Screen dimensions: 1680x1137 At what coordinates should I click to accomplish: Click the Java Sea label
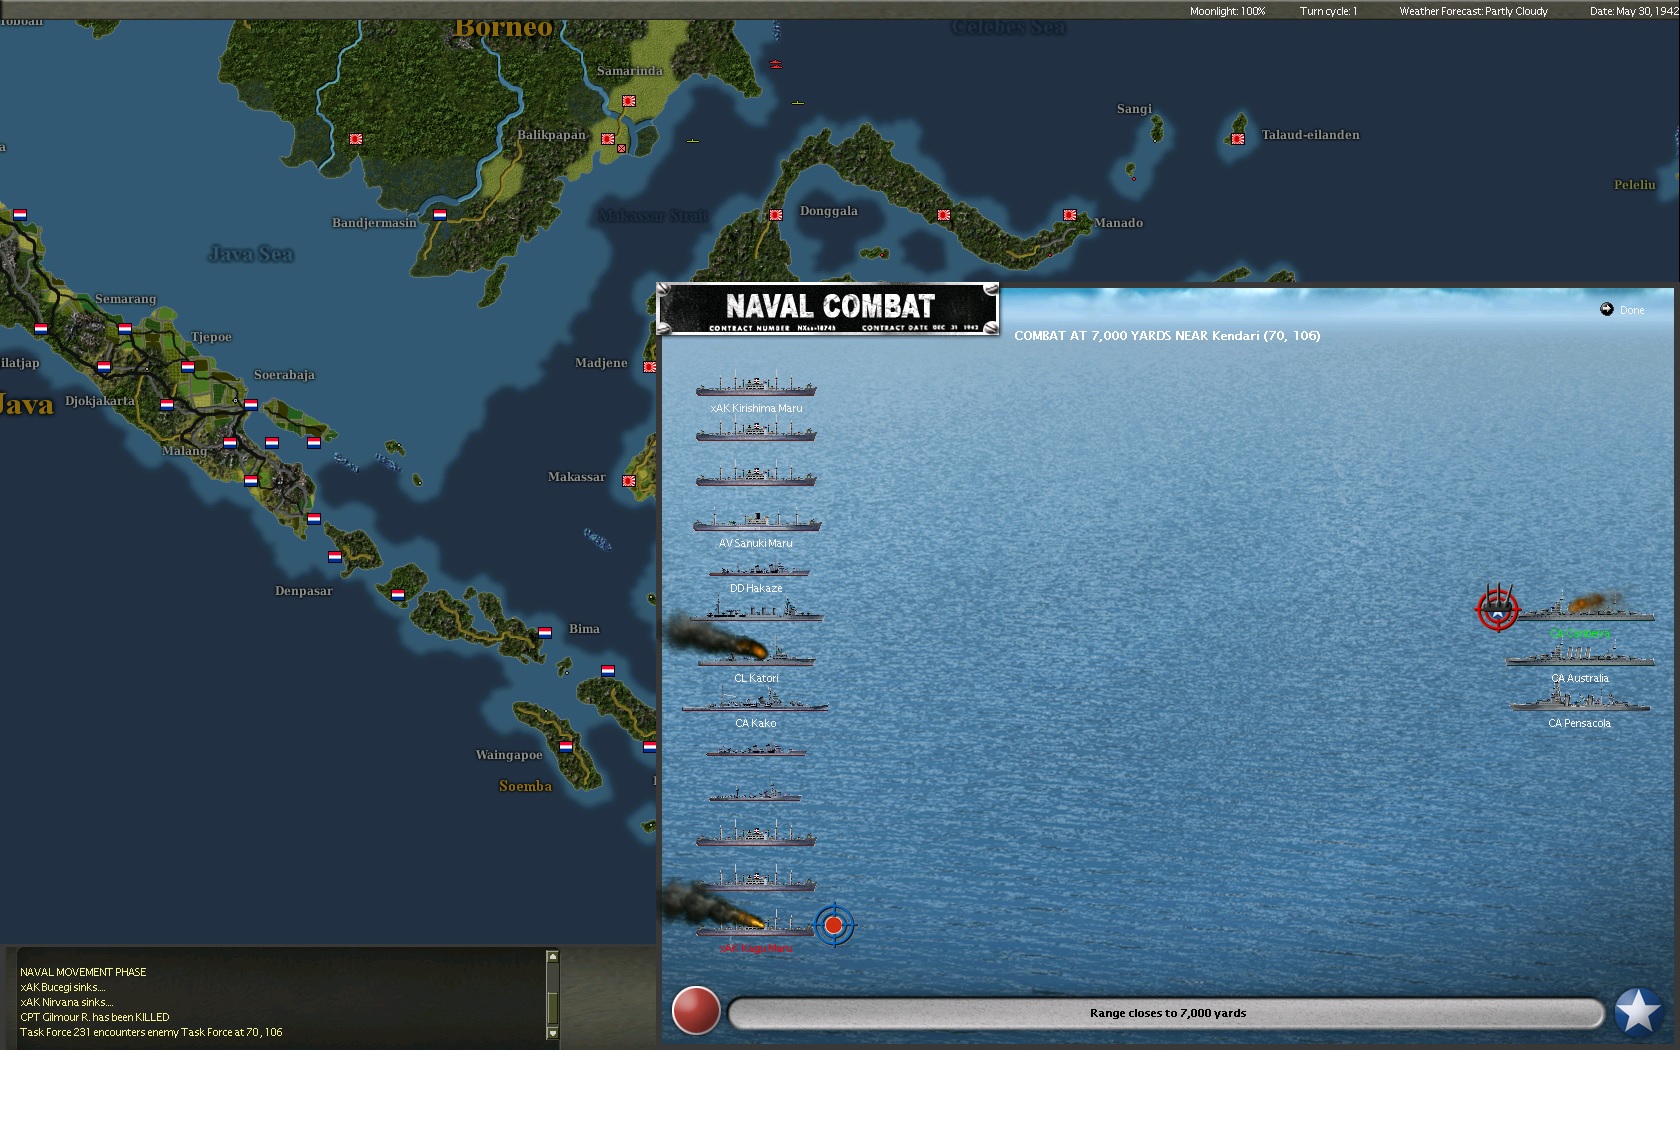point(250,254)
